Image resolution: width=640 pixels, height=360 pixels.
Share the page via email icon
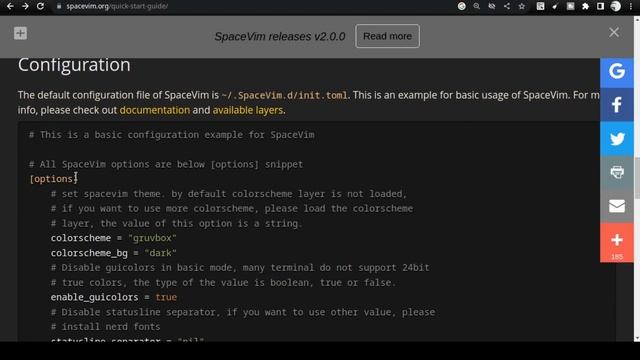pyautogui.click(x=617, y=206)
